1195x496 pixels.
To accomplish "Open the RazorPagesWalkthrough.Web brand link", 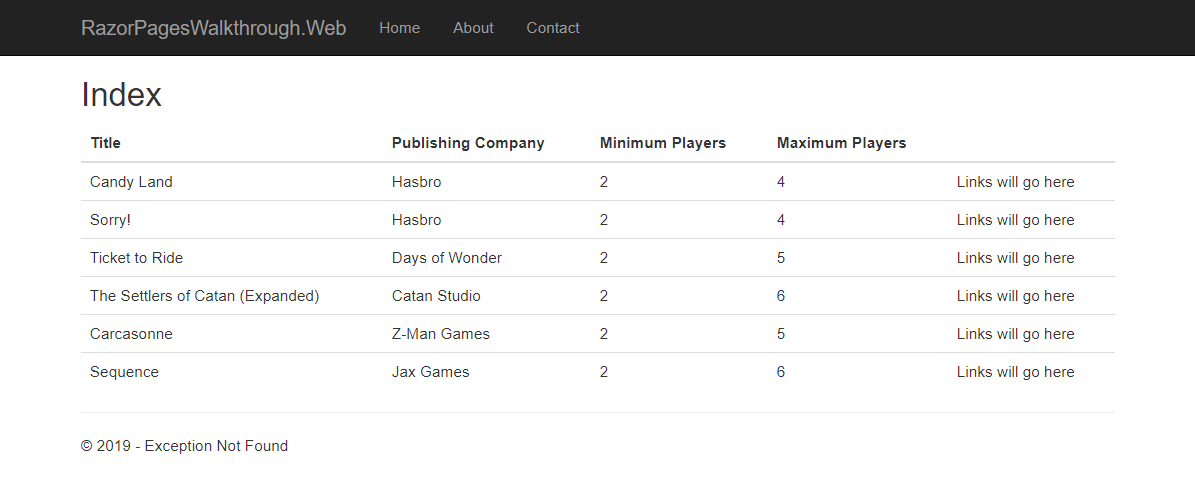I will pyautogui.click(x=213, y=28).
